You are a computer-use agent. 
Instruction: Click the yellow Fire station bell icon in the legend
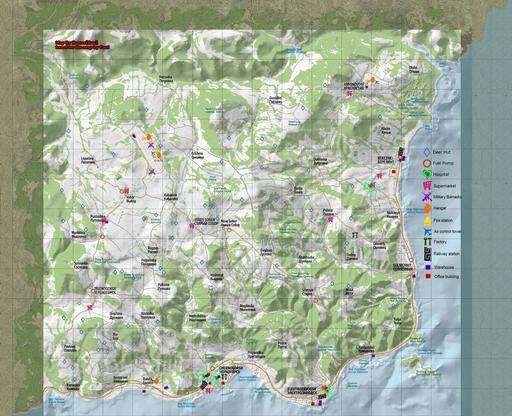click(427, 220)
